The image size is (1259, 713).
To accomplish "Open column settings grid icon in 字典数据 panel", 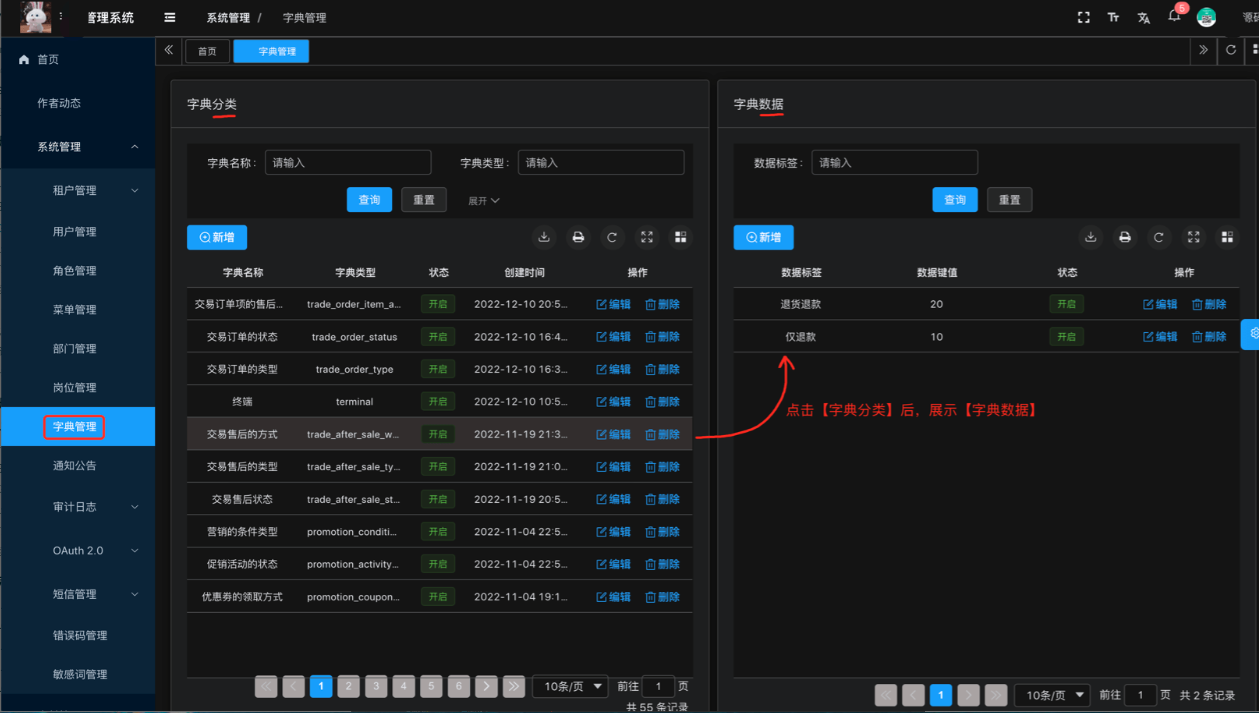I will pyautogui.click(x=1227, y=237).
